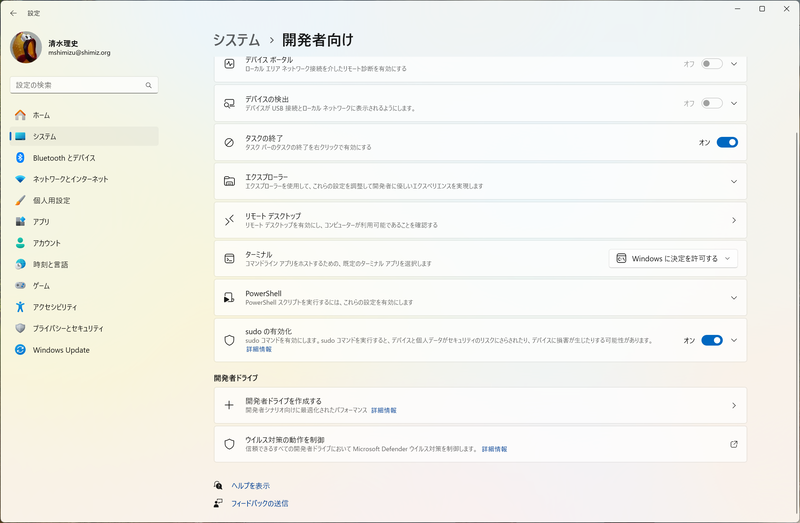The width and height of the screenshot is (800, 523).
Task: Click the ヘルプを表示 help icon
Action: (x=218, y=485)
